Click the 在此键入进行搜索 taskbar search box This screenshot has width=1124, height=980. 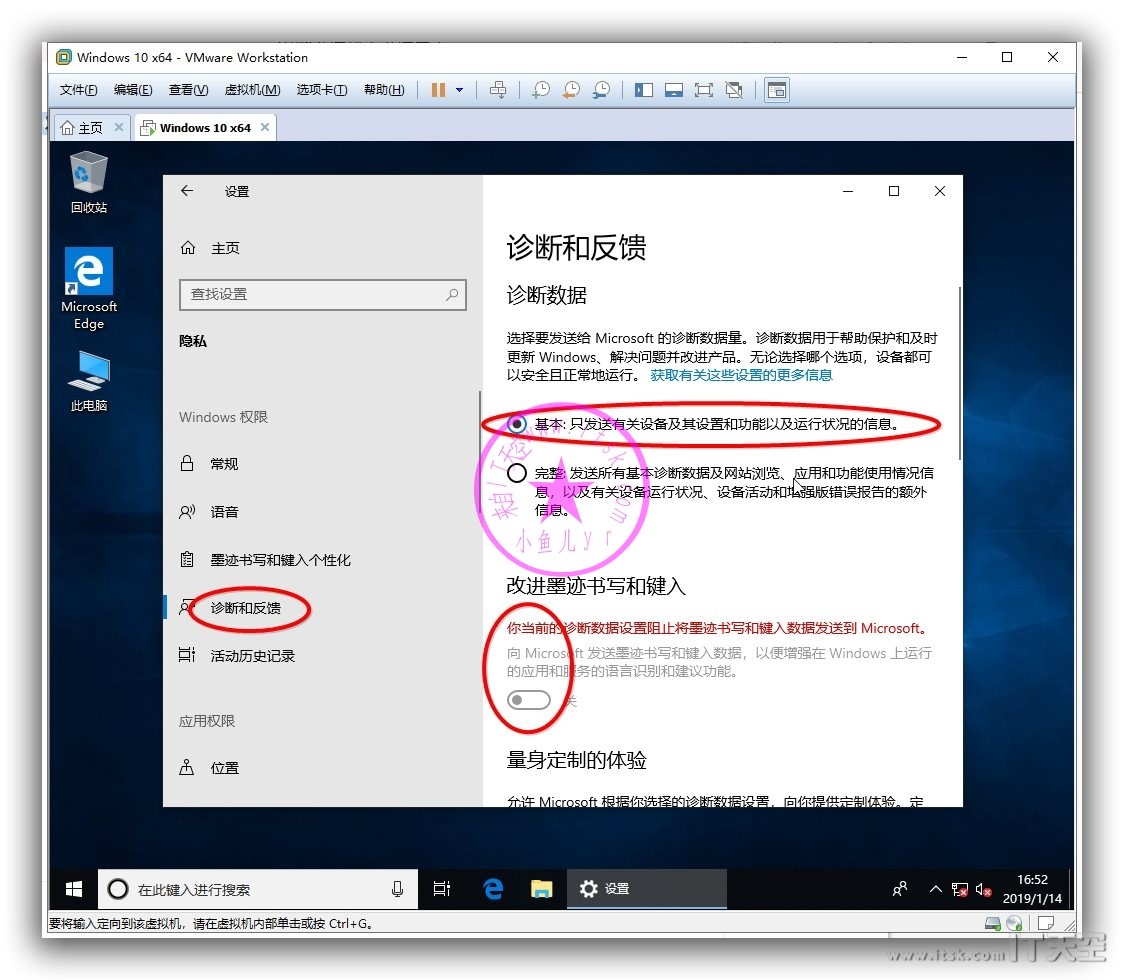coord(258,889)
